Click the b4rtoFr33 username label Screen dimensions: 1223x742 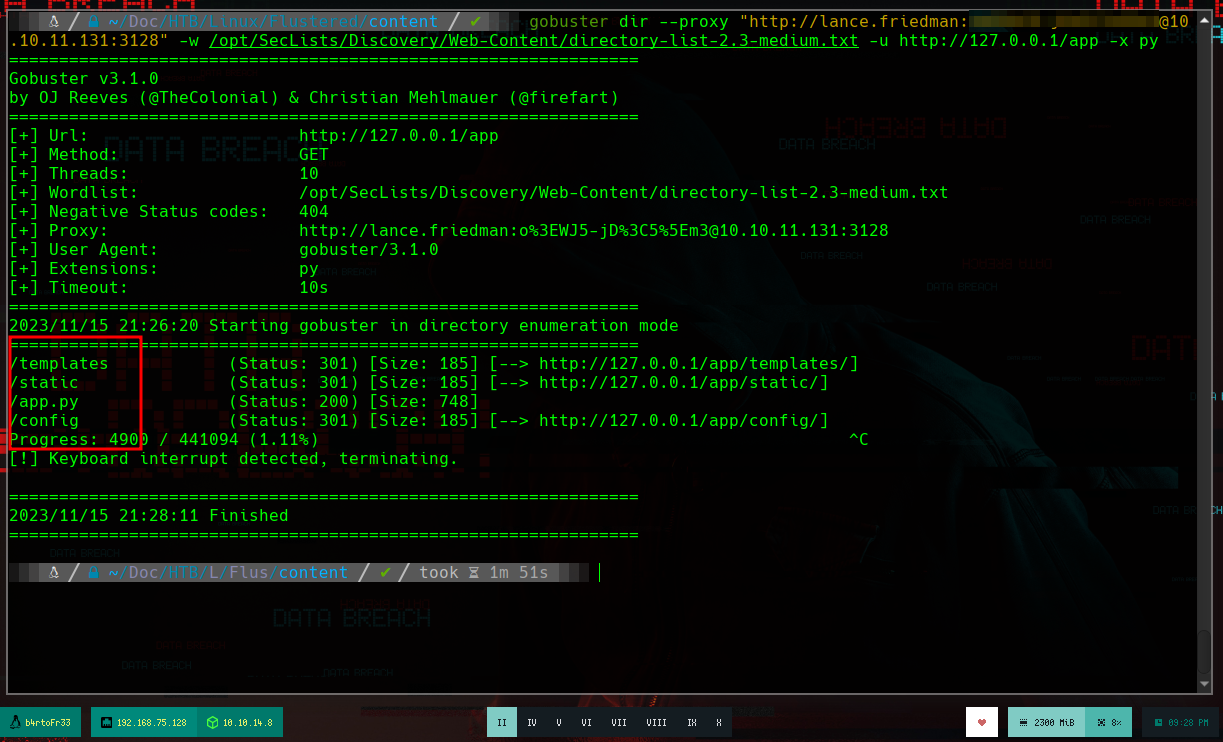(48, 722)
